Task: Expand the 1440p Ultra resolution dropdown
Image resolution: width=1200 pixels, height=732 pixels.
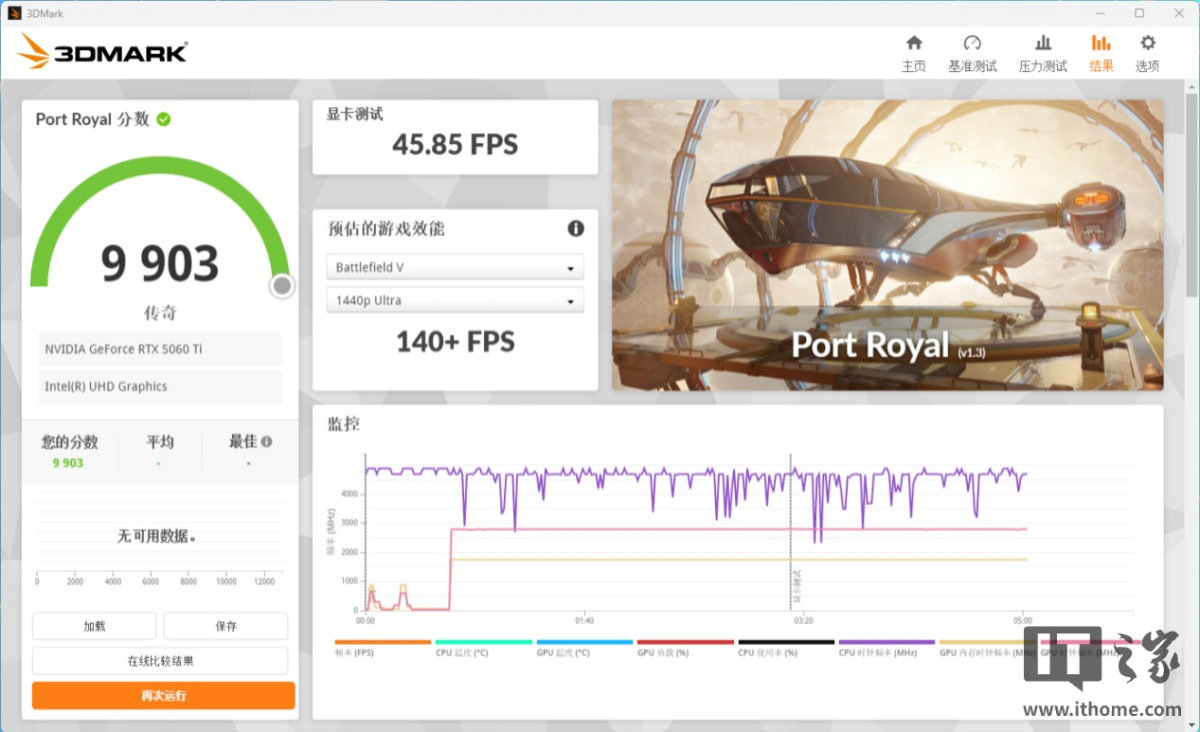Action: pyautogui.click(x=455, y=301)
